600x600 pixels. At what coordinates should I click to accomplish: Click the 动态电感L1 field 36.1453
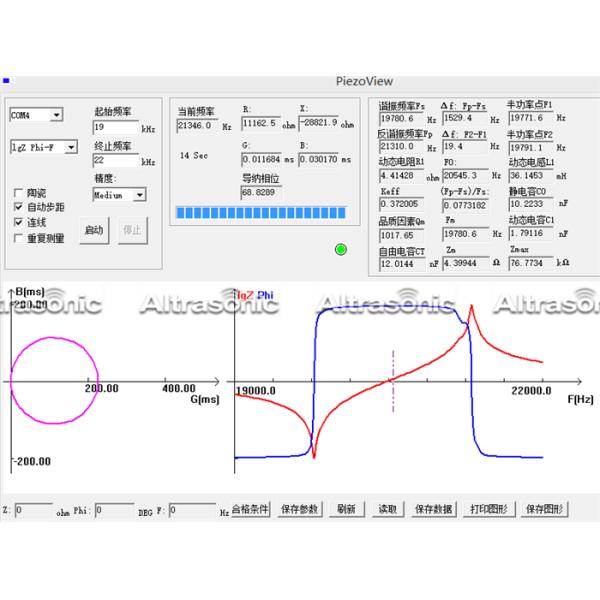(x=531, y=176)
